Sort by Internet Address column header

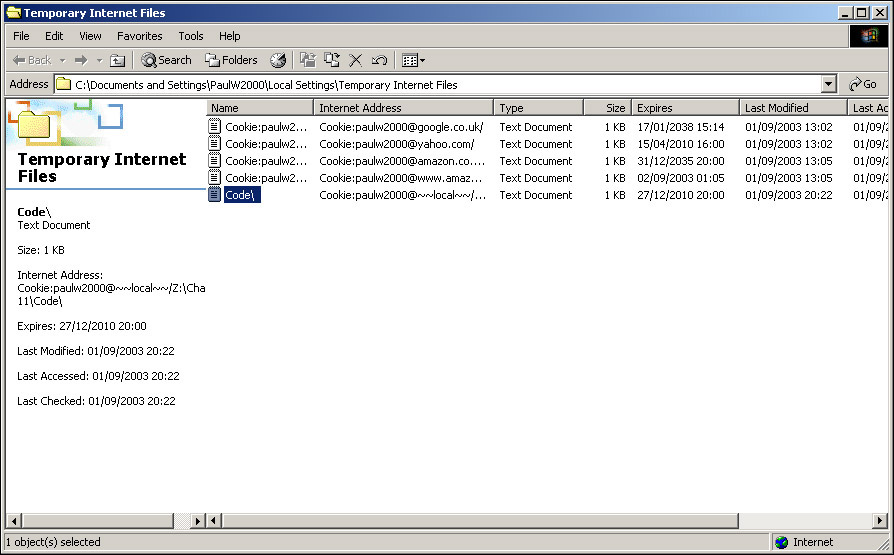pyautogui.click(x=402, y=108)
